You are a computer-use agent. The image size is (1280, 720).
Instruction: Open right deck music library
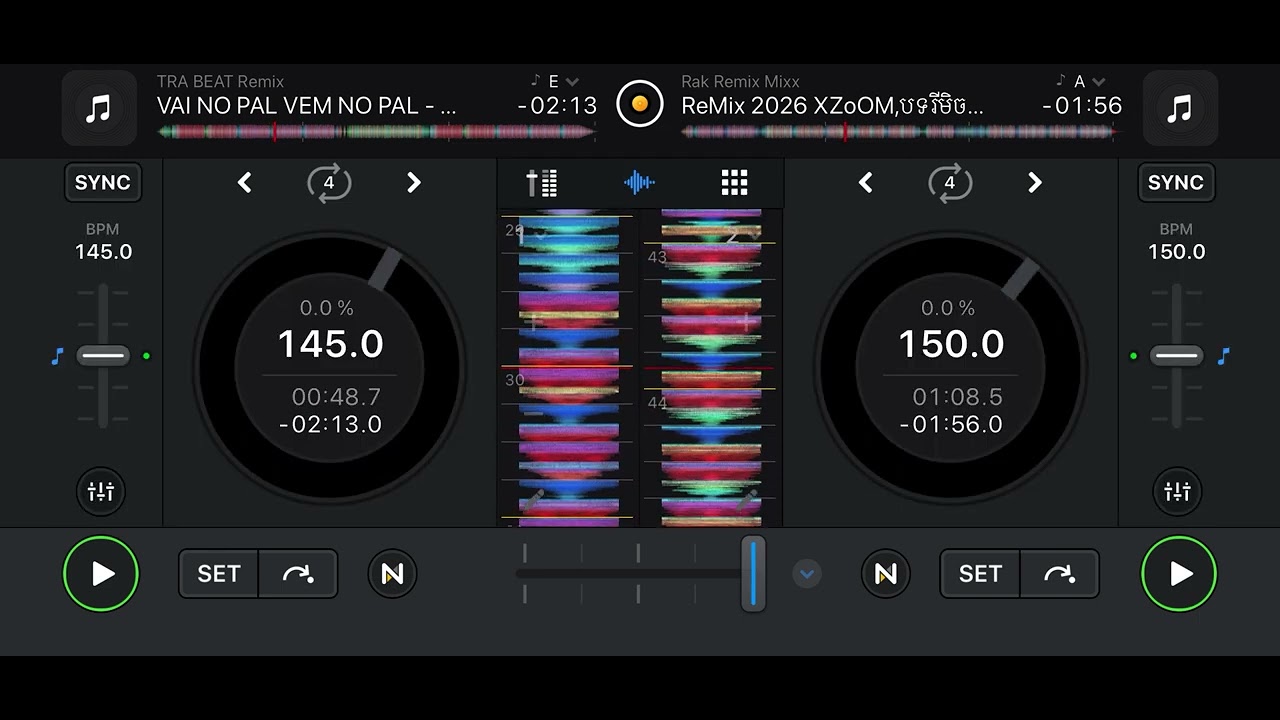point(1180,108)
